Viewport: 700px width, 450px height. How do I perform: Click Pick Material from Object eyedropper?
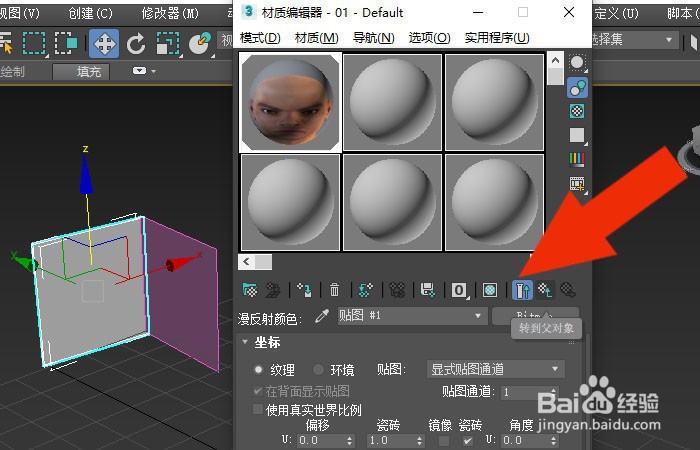tap(321, 316)
